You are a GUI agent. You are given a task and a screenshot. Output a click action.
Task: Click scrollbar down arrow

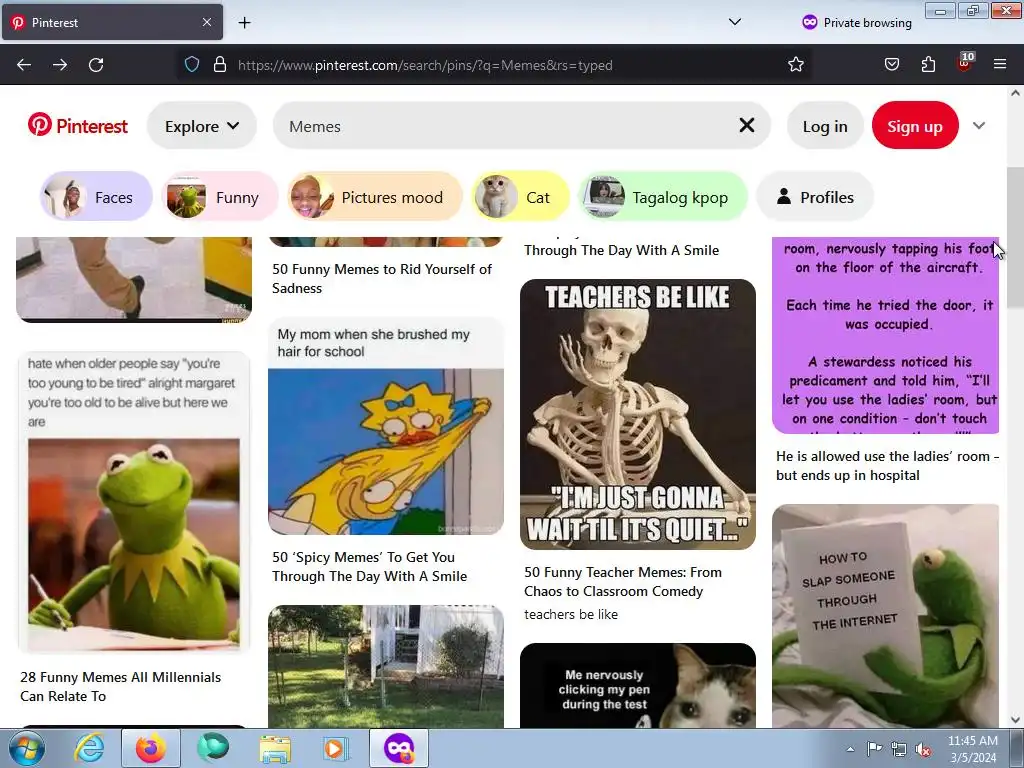[x=1015, y=720]
